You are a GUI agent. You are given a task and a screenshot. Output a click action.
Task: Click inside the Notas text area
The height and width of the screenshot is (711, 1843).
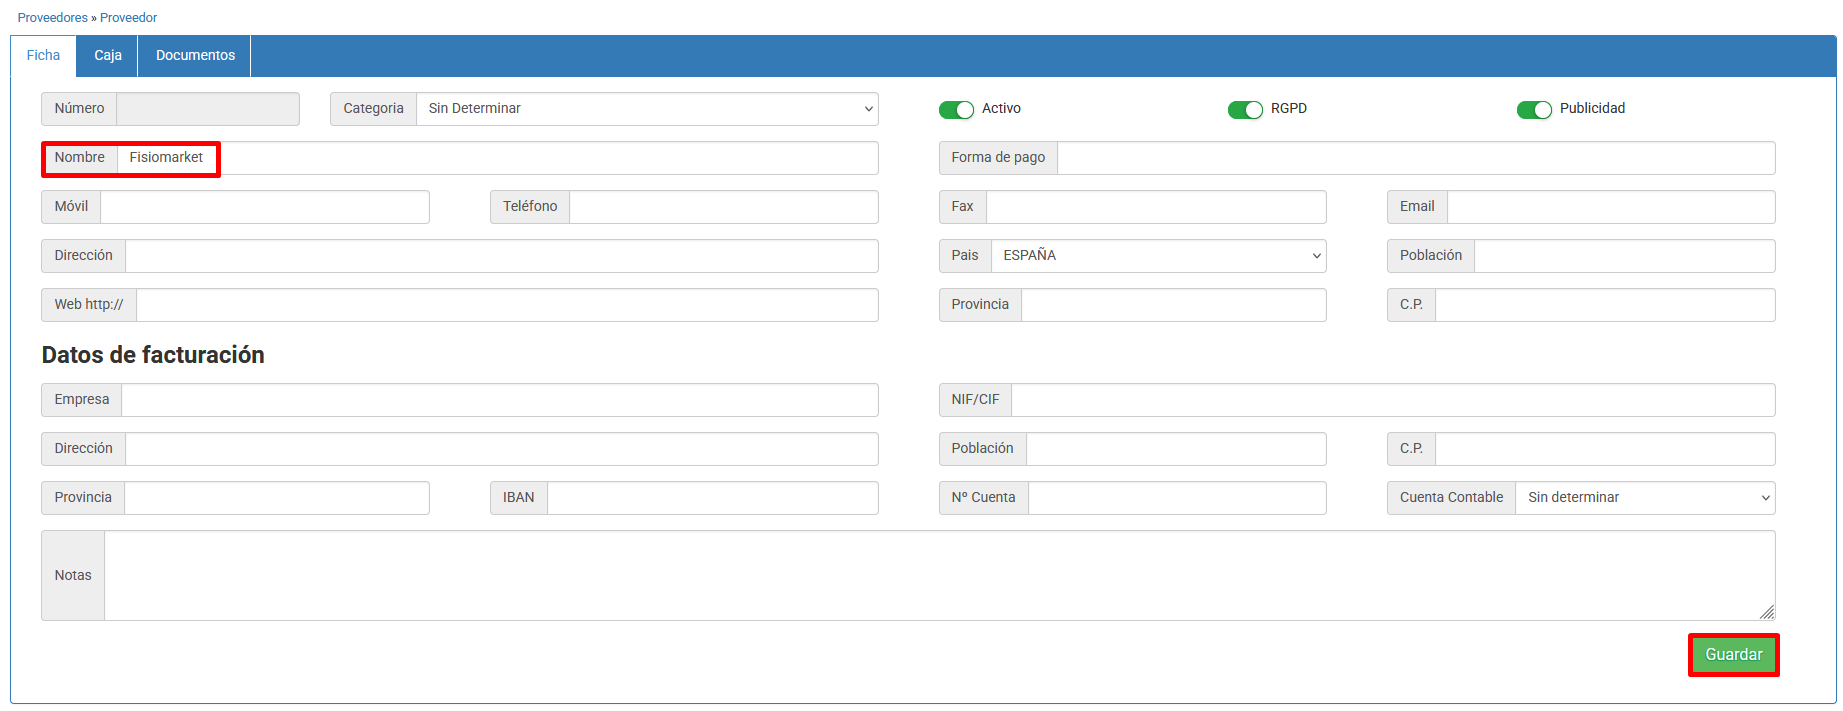938,575
